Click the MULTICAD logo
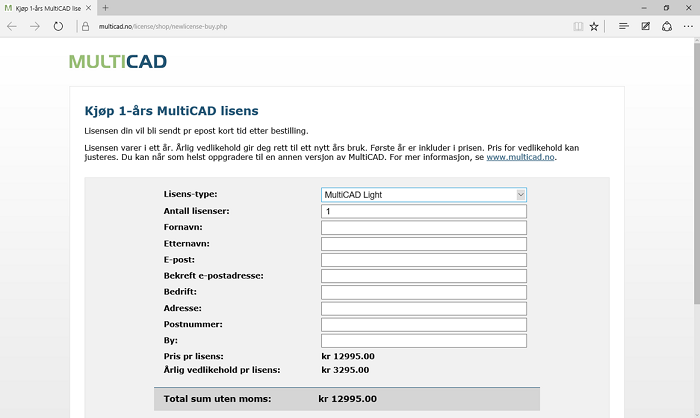The image size is (700, 418). (x=118, y=62)
